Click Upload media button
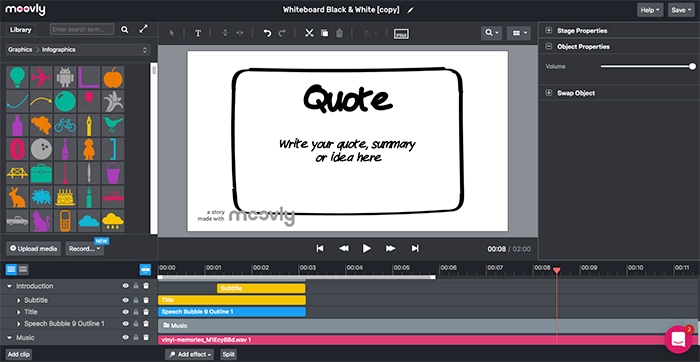700x362 pixels. tap(33, 249)
